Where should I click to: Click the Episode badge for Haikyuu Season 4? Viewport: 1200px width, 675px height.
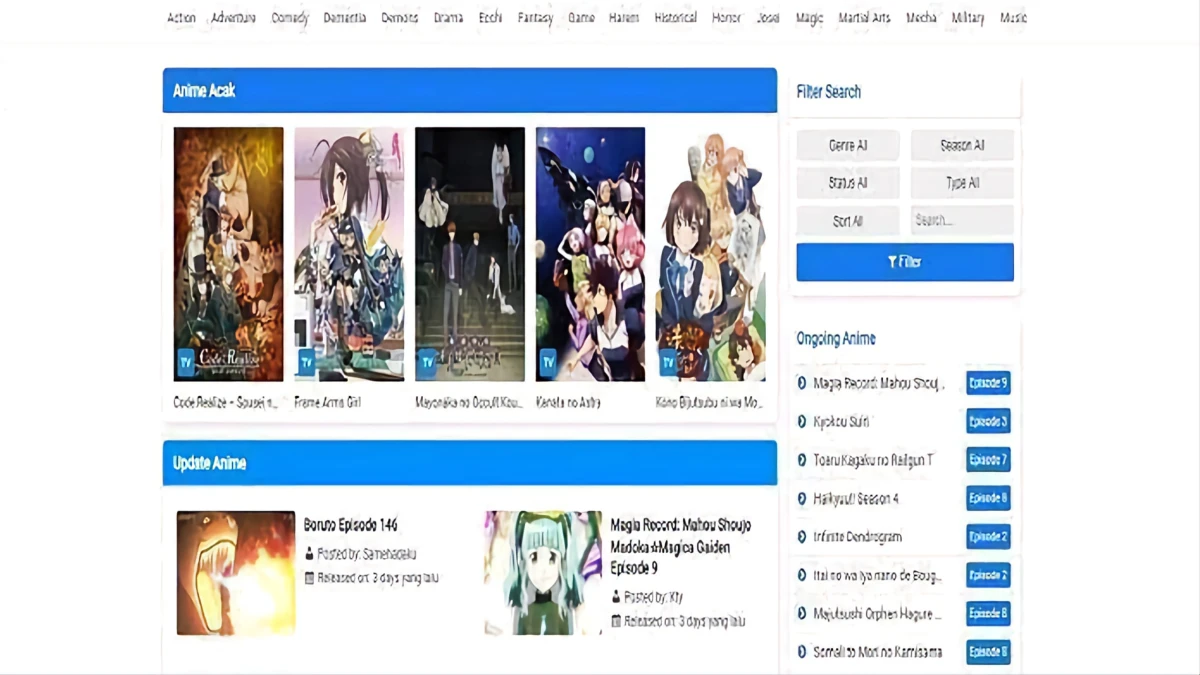click(x=988, y=498)
